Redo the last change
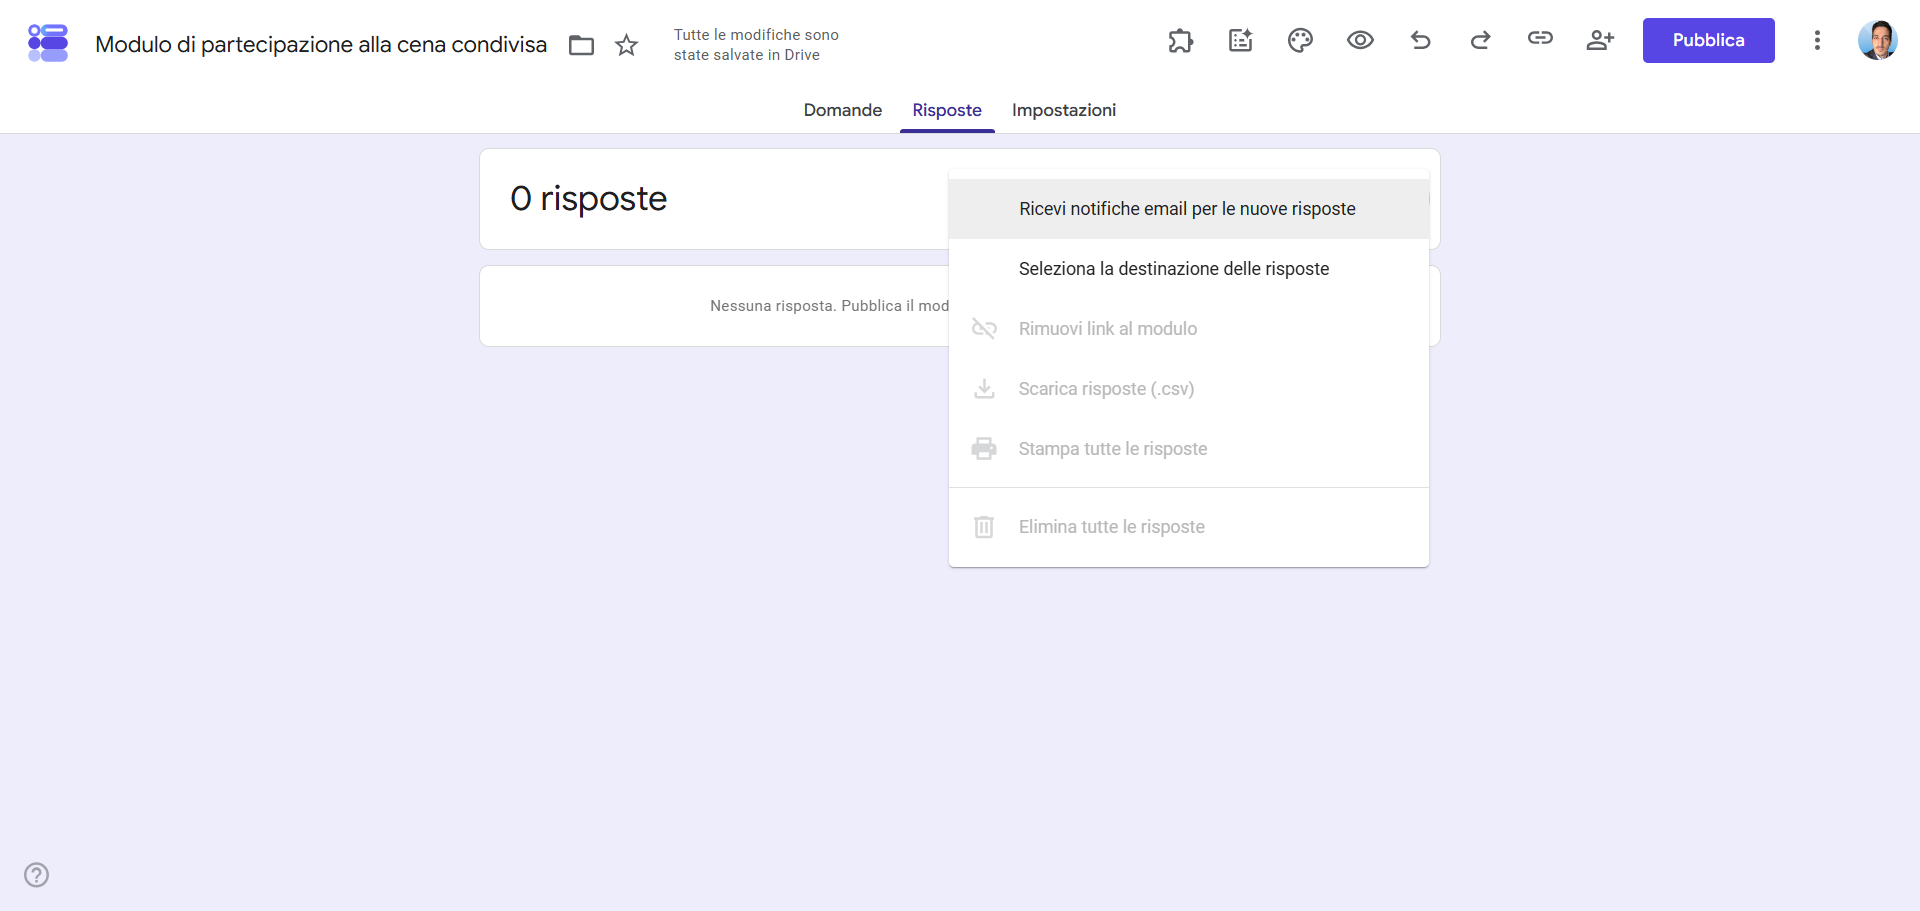Screen dimensions: 1920x911 [x=1480, y=40]
